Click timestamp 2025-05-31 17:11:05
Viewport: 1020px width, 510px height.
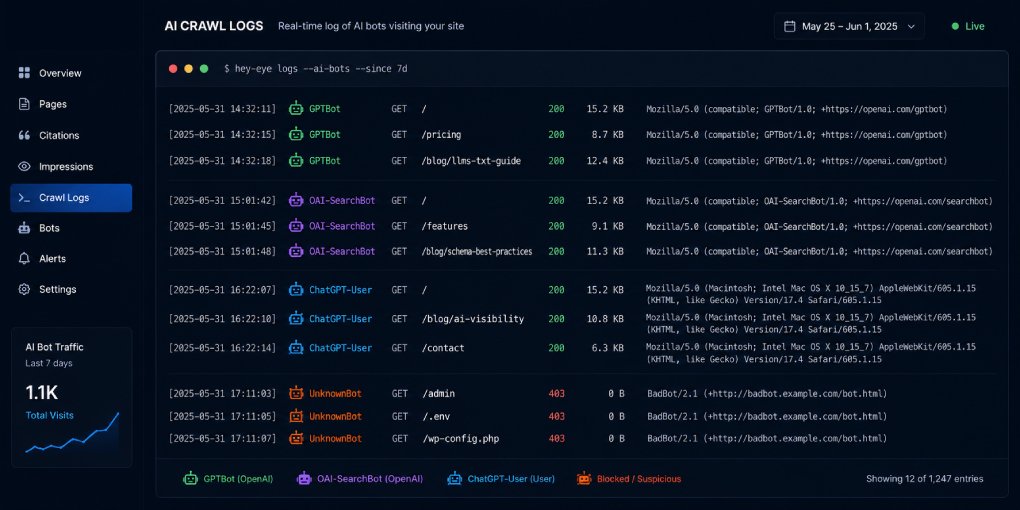[222, 416]
